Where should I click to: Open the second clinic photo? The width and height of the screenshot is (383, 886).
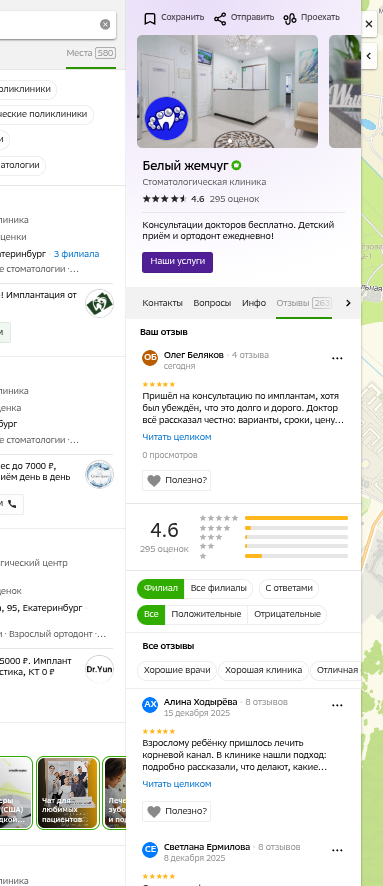[345, 91]
